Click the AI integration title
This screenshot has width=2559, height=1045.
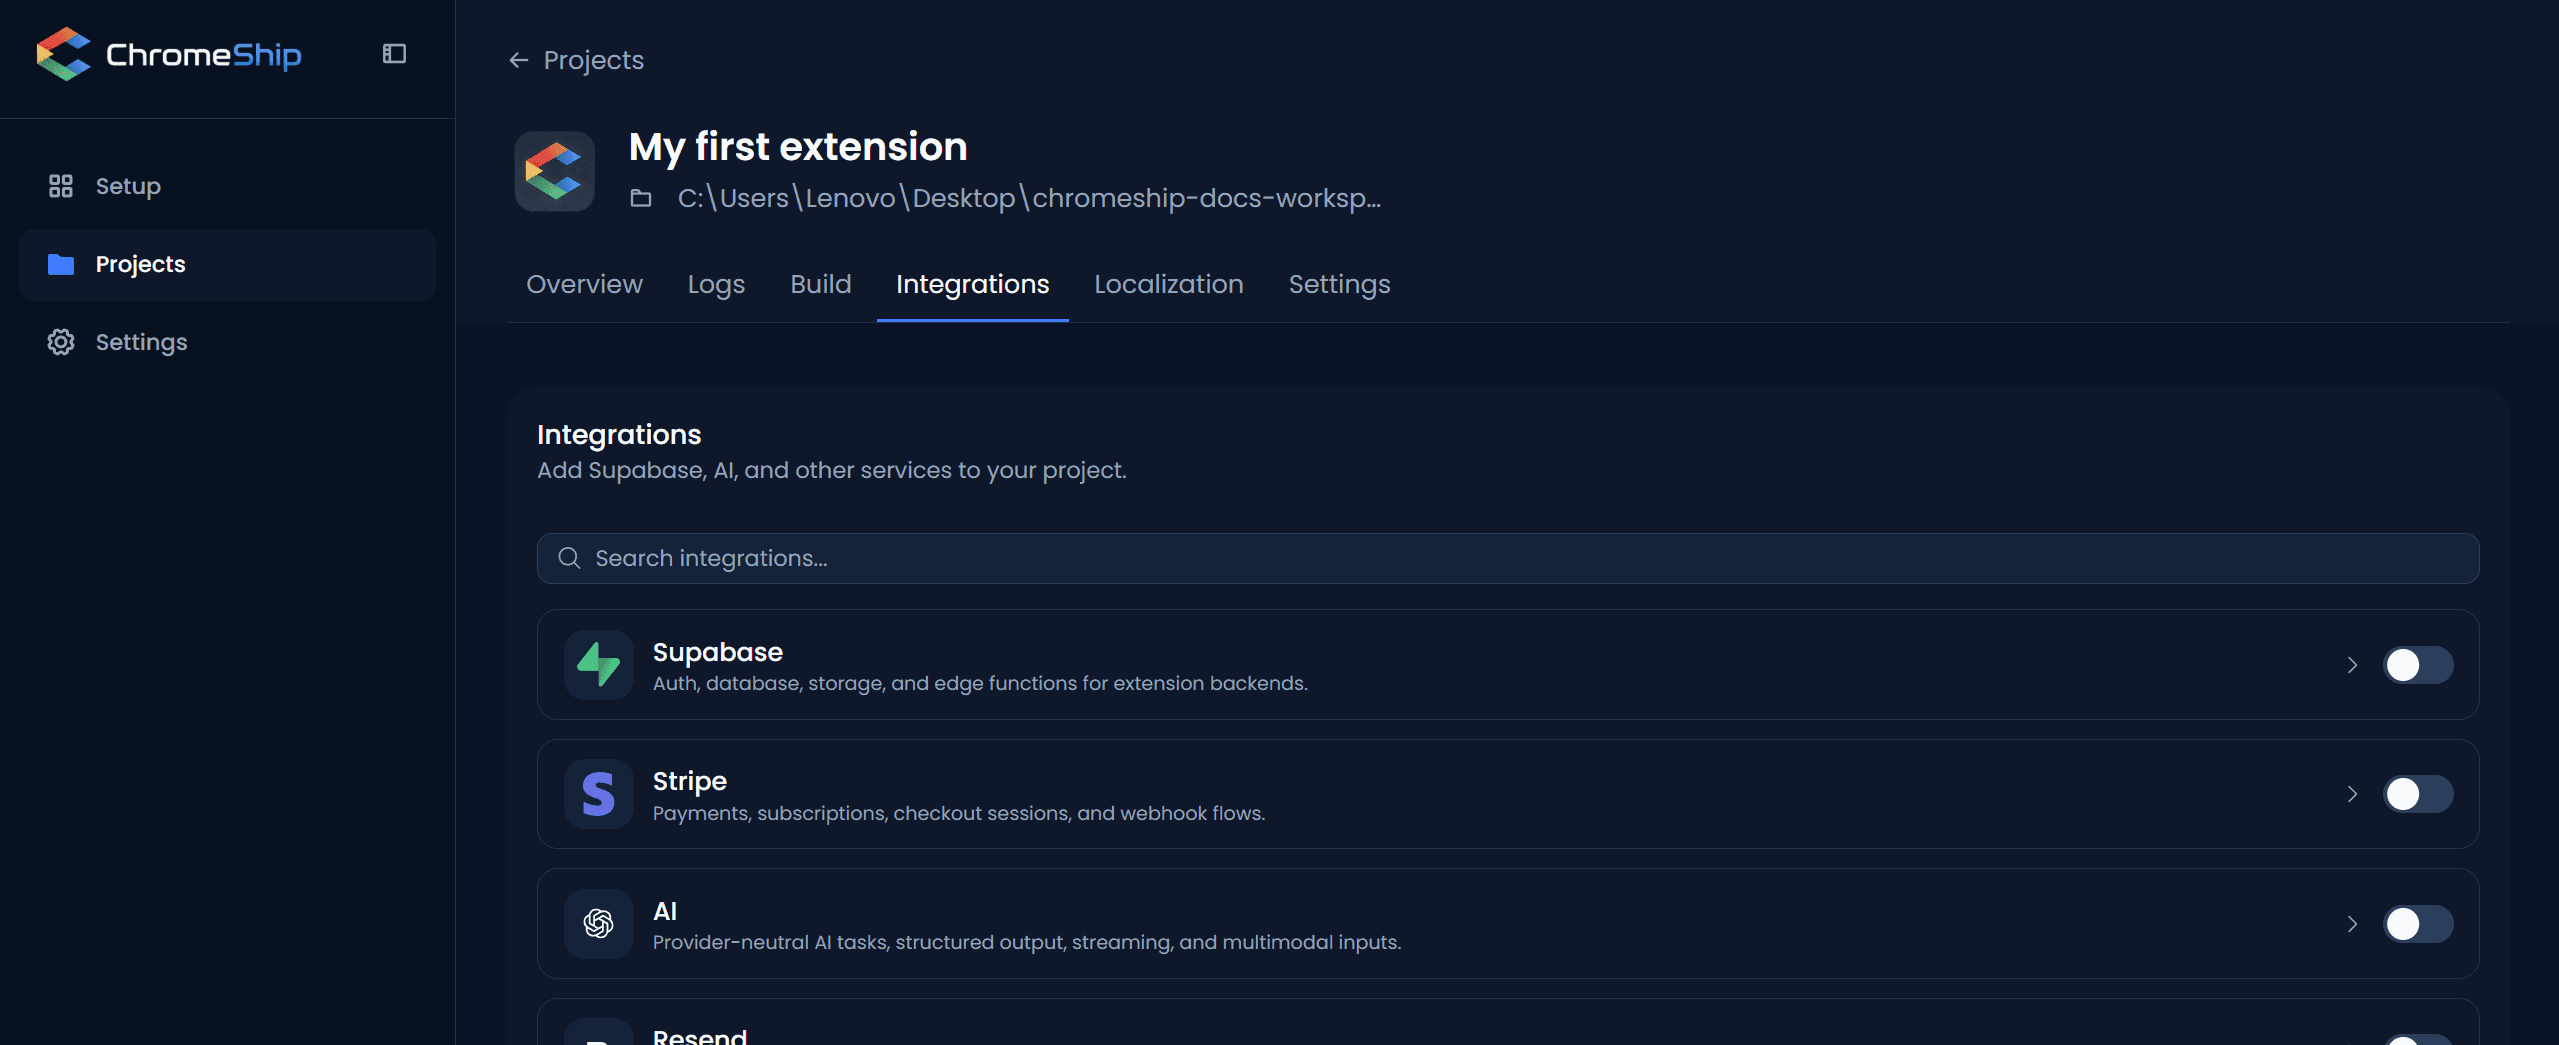point(664,911)
